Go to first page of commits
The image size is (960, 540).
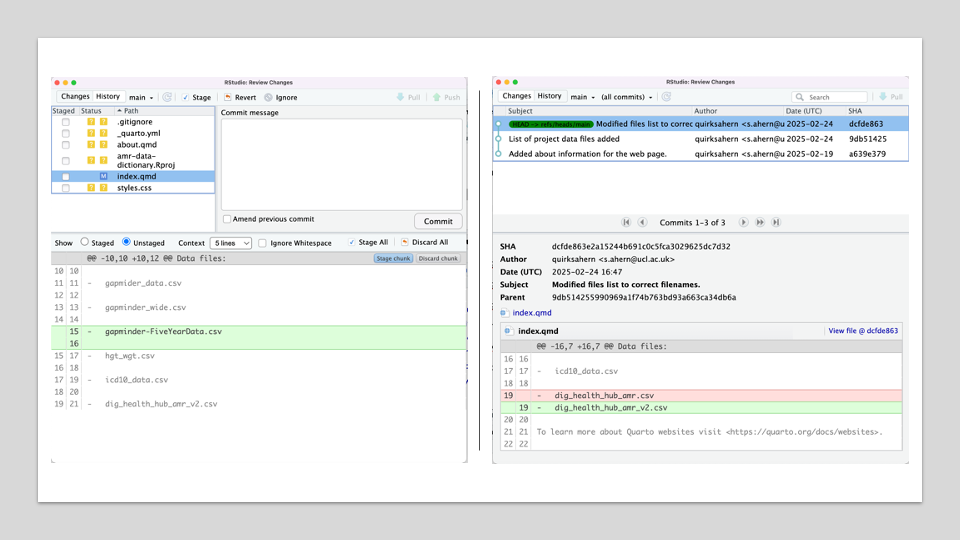click(626, 222)
